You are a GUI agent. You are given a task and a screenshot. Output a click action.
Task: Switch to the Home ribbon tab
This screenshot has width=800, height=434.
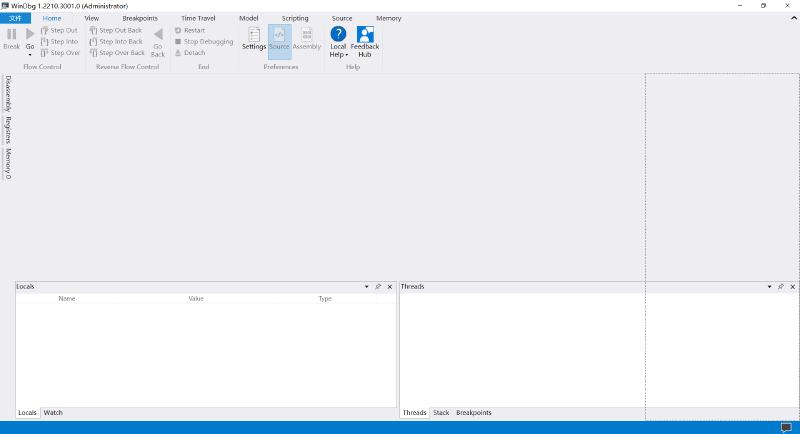point(52,18)
